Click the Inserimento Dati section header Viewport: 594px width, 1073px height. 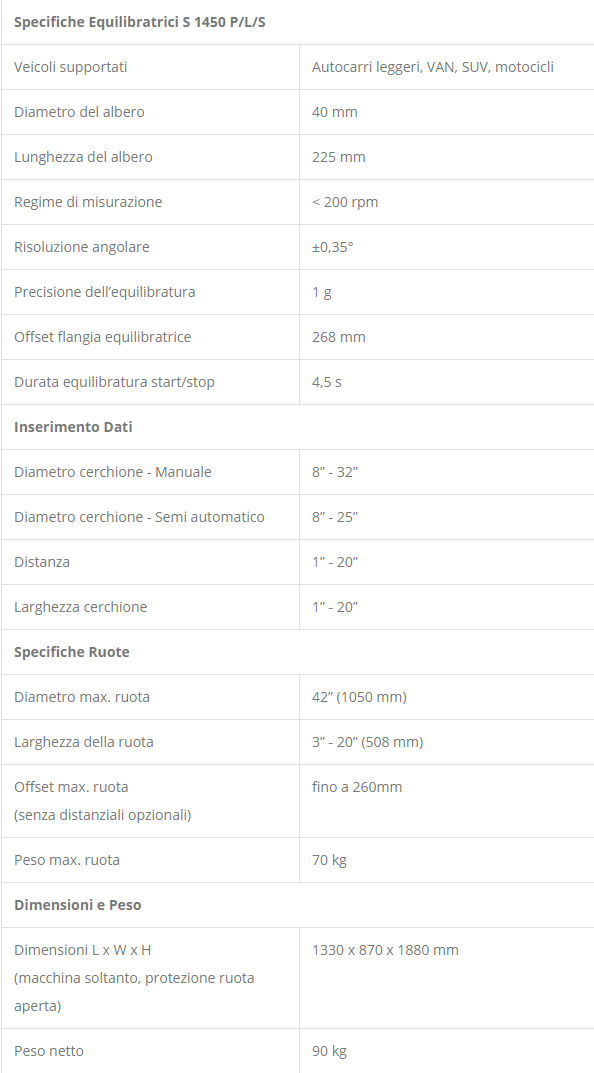click(x=73, y=427)
